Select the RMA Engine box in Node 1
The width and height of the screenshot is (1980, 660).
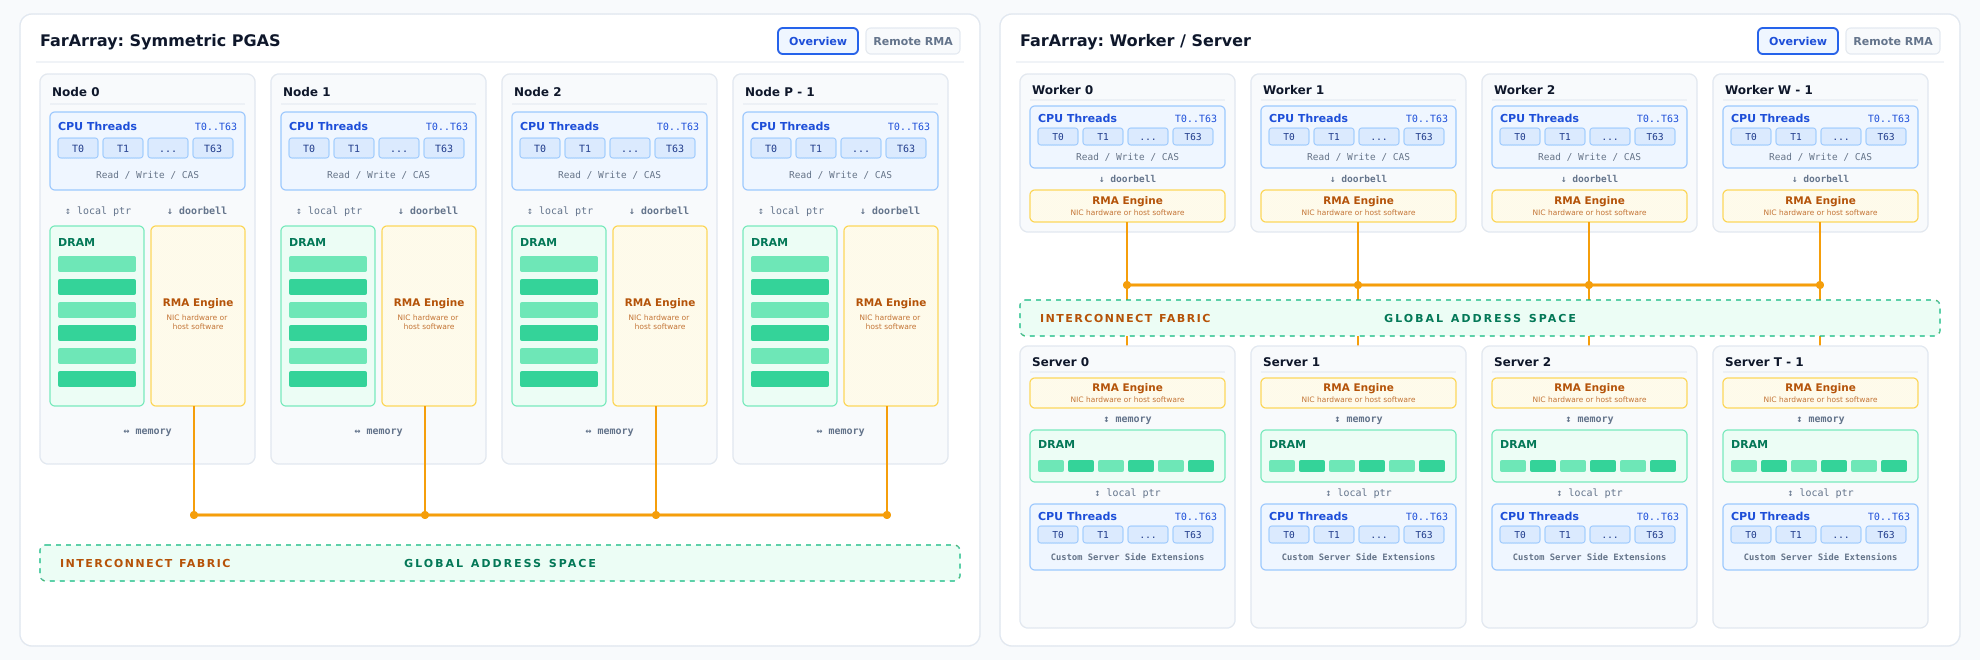429,316
